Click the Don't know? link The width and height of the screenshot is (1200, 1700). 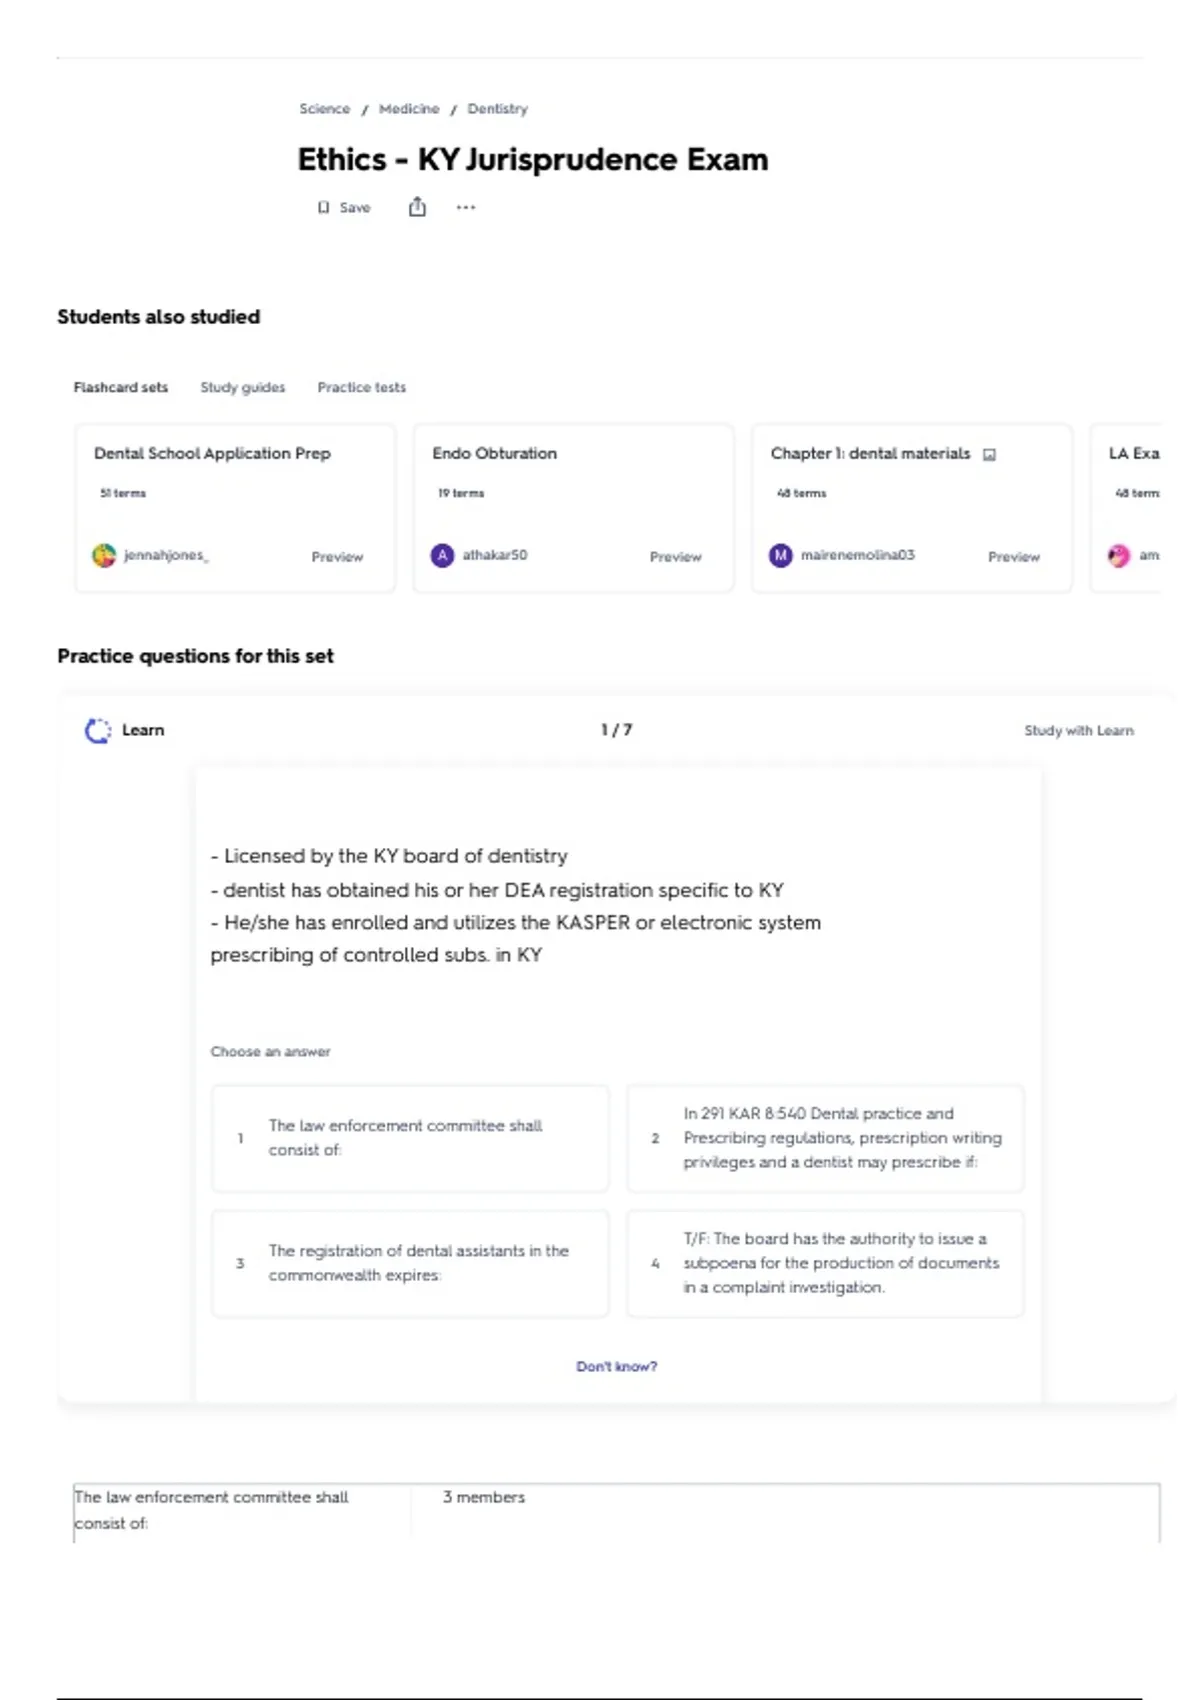(617, 1366)
